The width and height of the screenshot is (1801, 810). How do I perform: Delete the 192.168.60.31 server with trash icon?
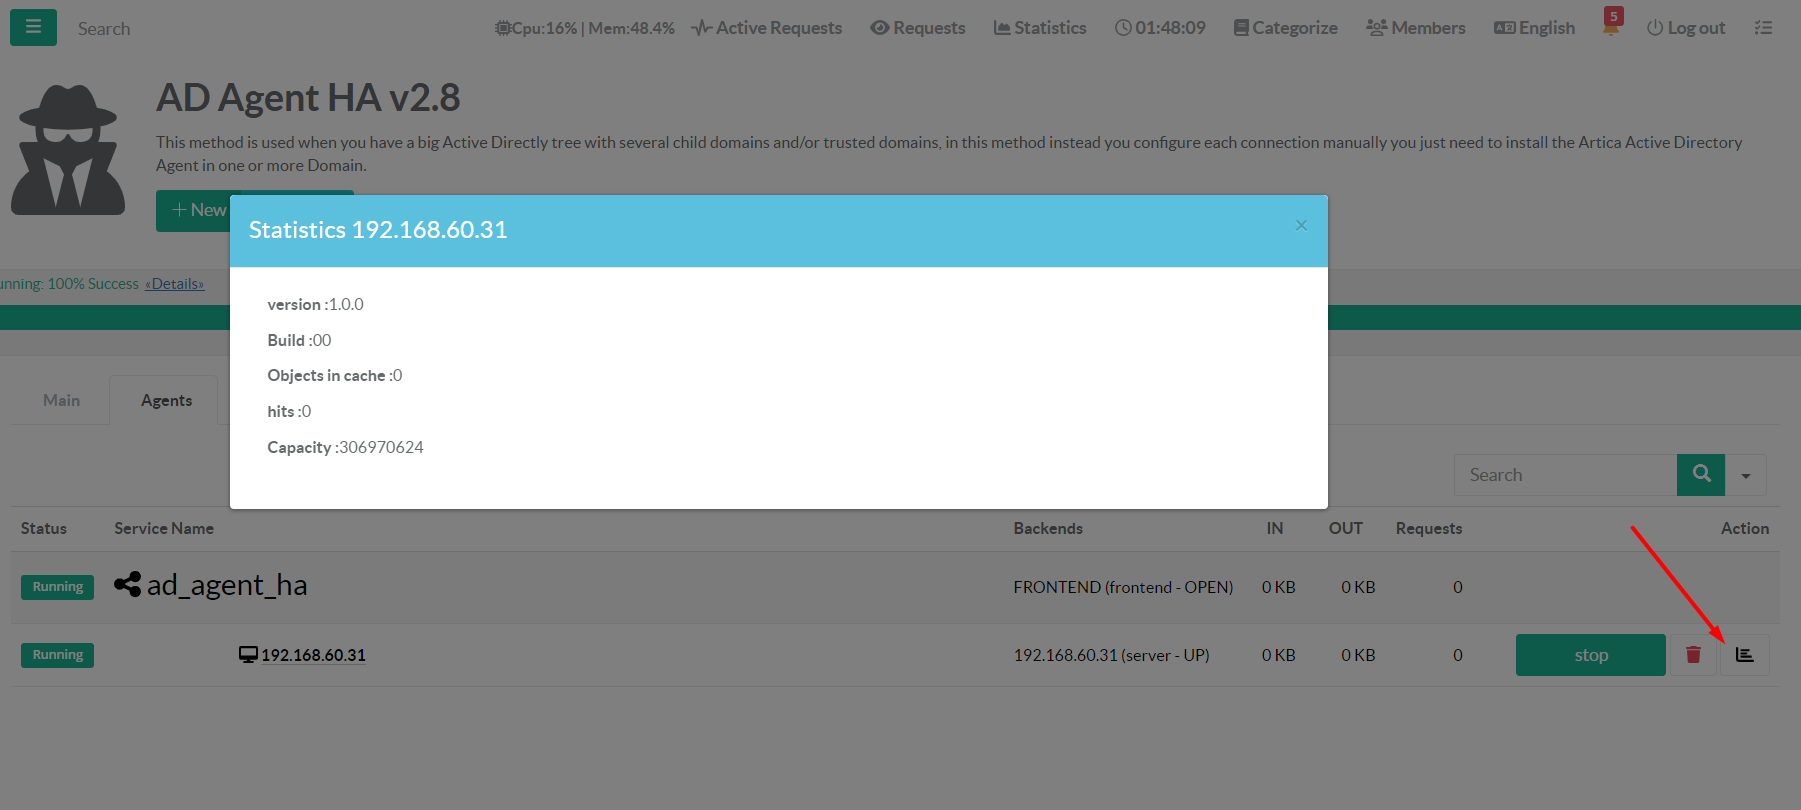coord(1693,655)
